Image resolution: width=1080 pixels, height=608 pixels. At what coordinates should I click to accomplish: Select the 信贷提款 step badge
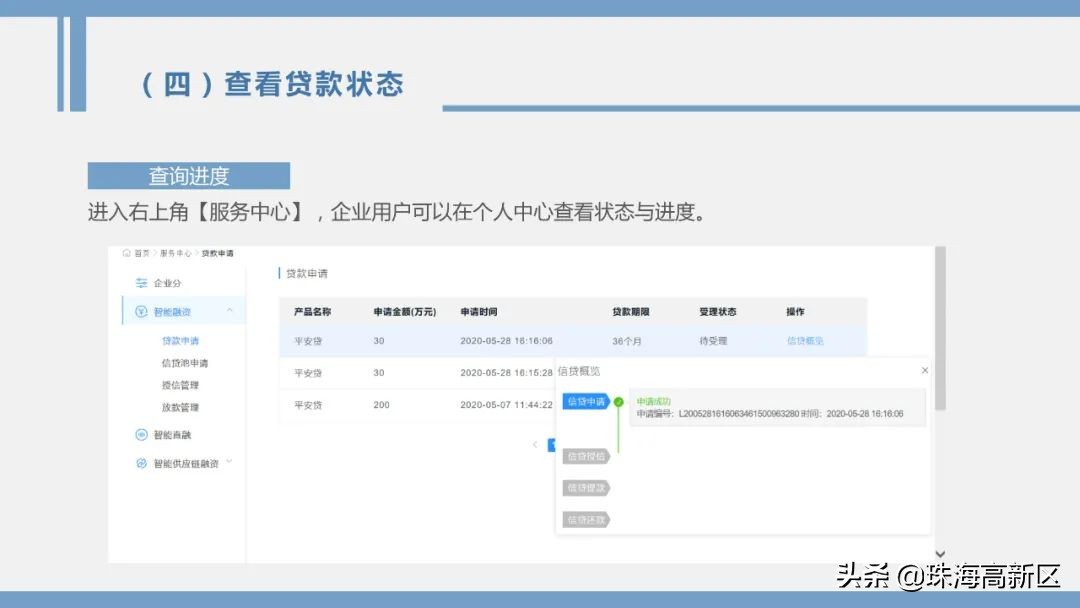tap(586, 489)
